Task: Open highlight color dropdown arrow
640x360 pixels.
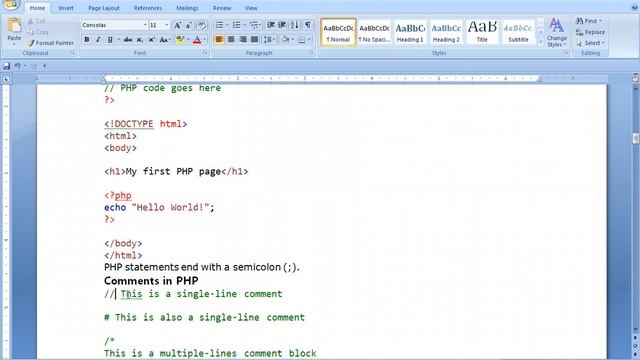Action: 188,40
